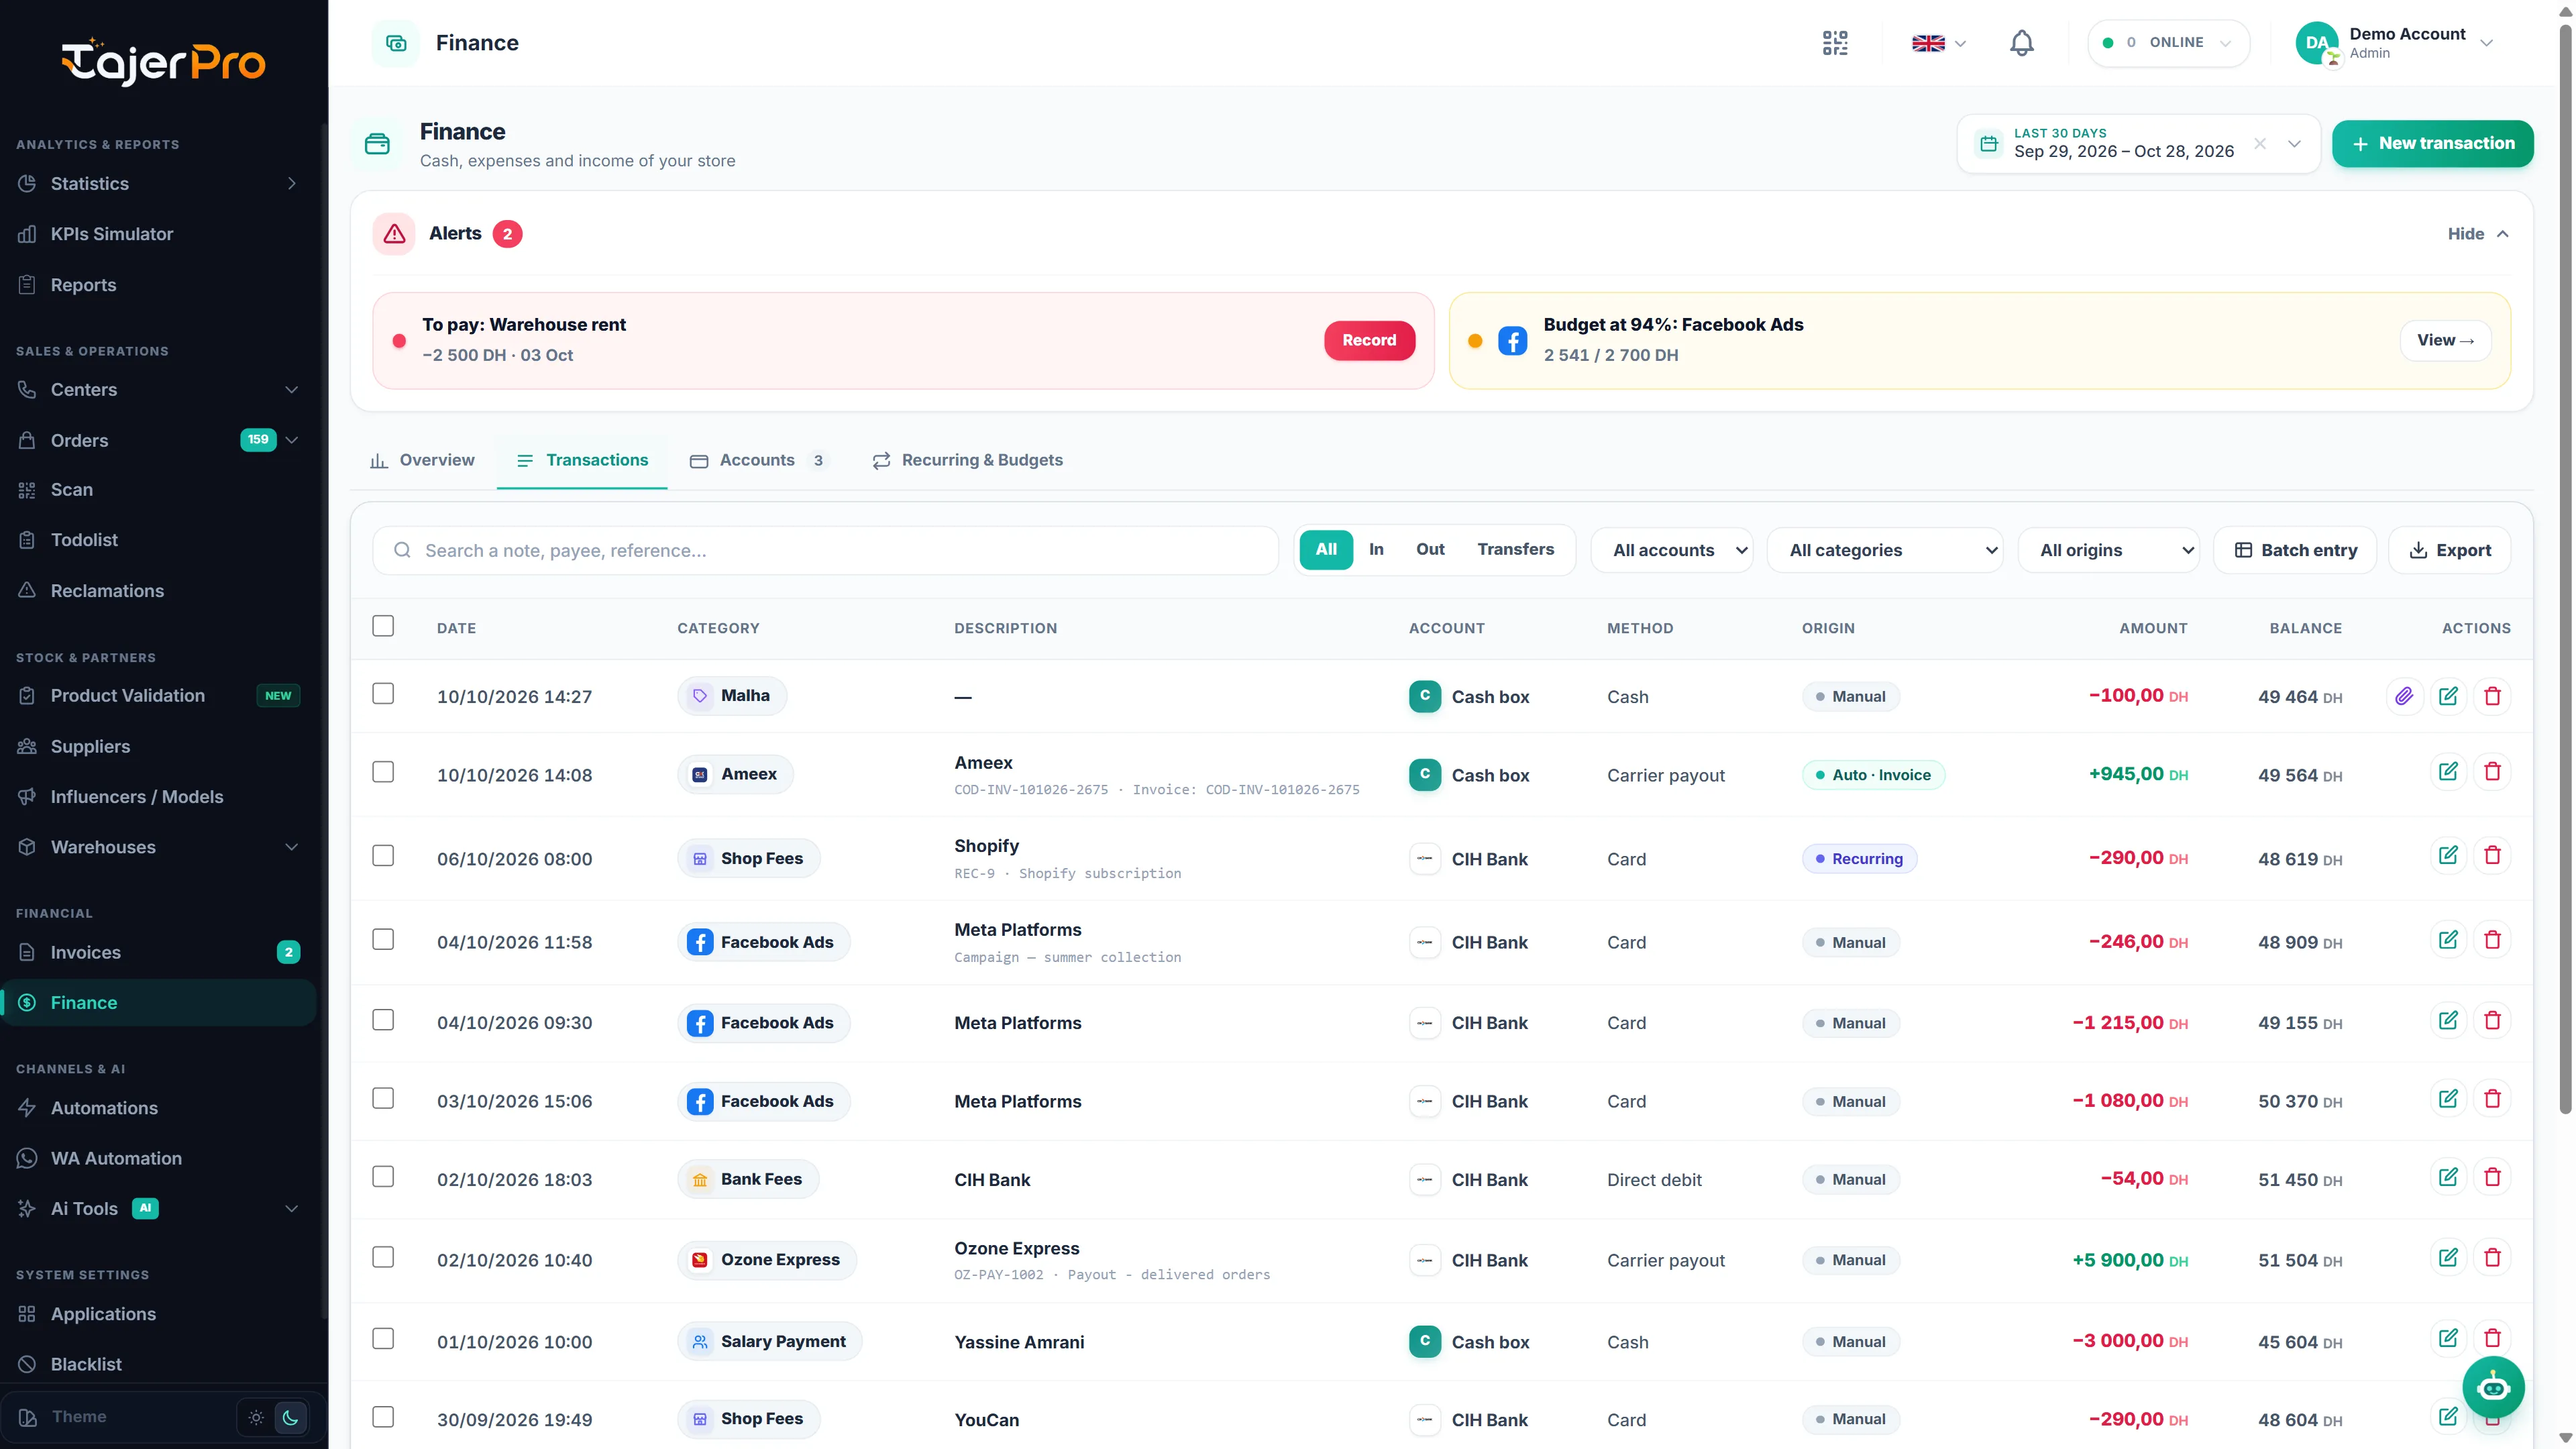Open the QR code scanner icon
Viewport: 2576px width, 1449px height.
[1835, 43]
